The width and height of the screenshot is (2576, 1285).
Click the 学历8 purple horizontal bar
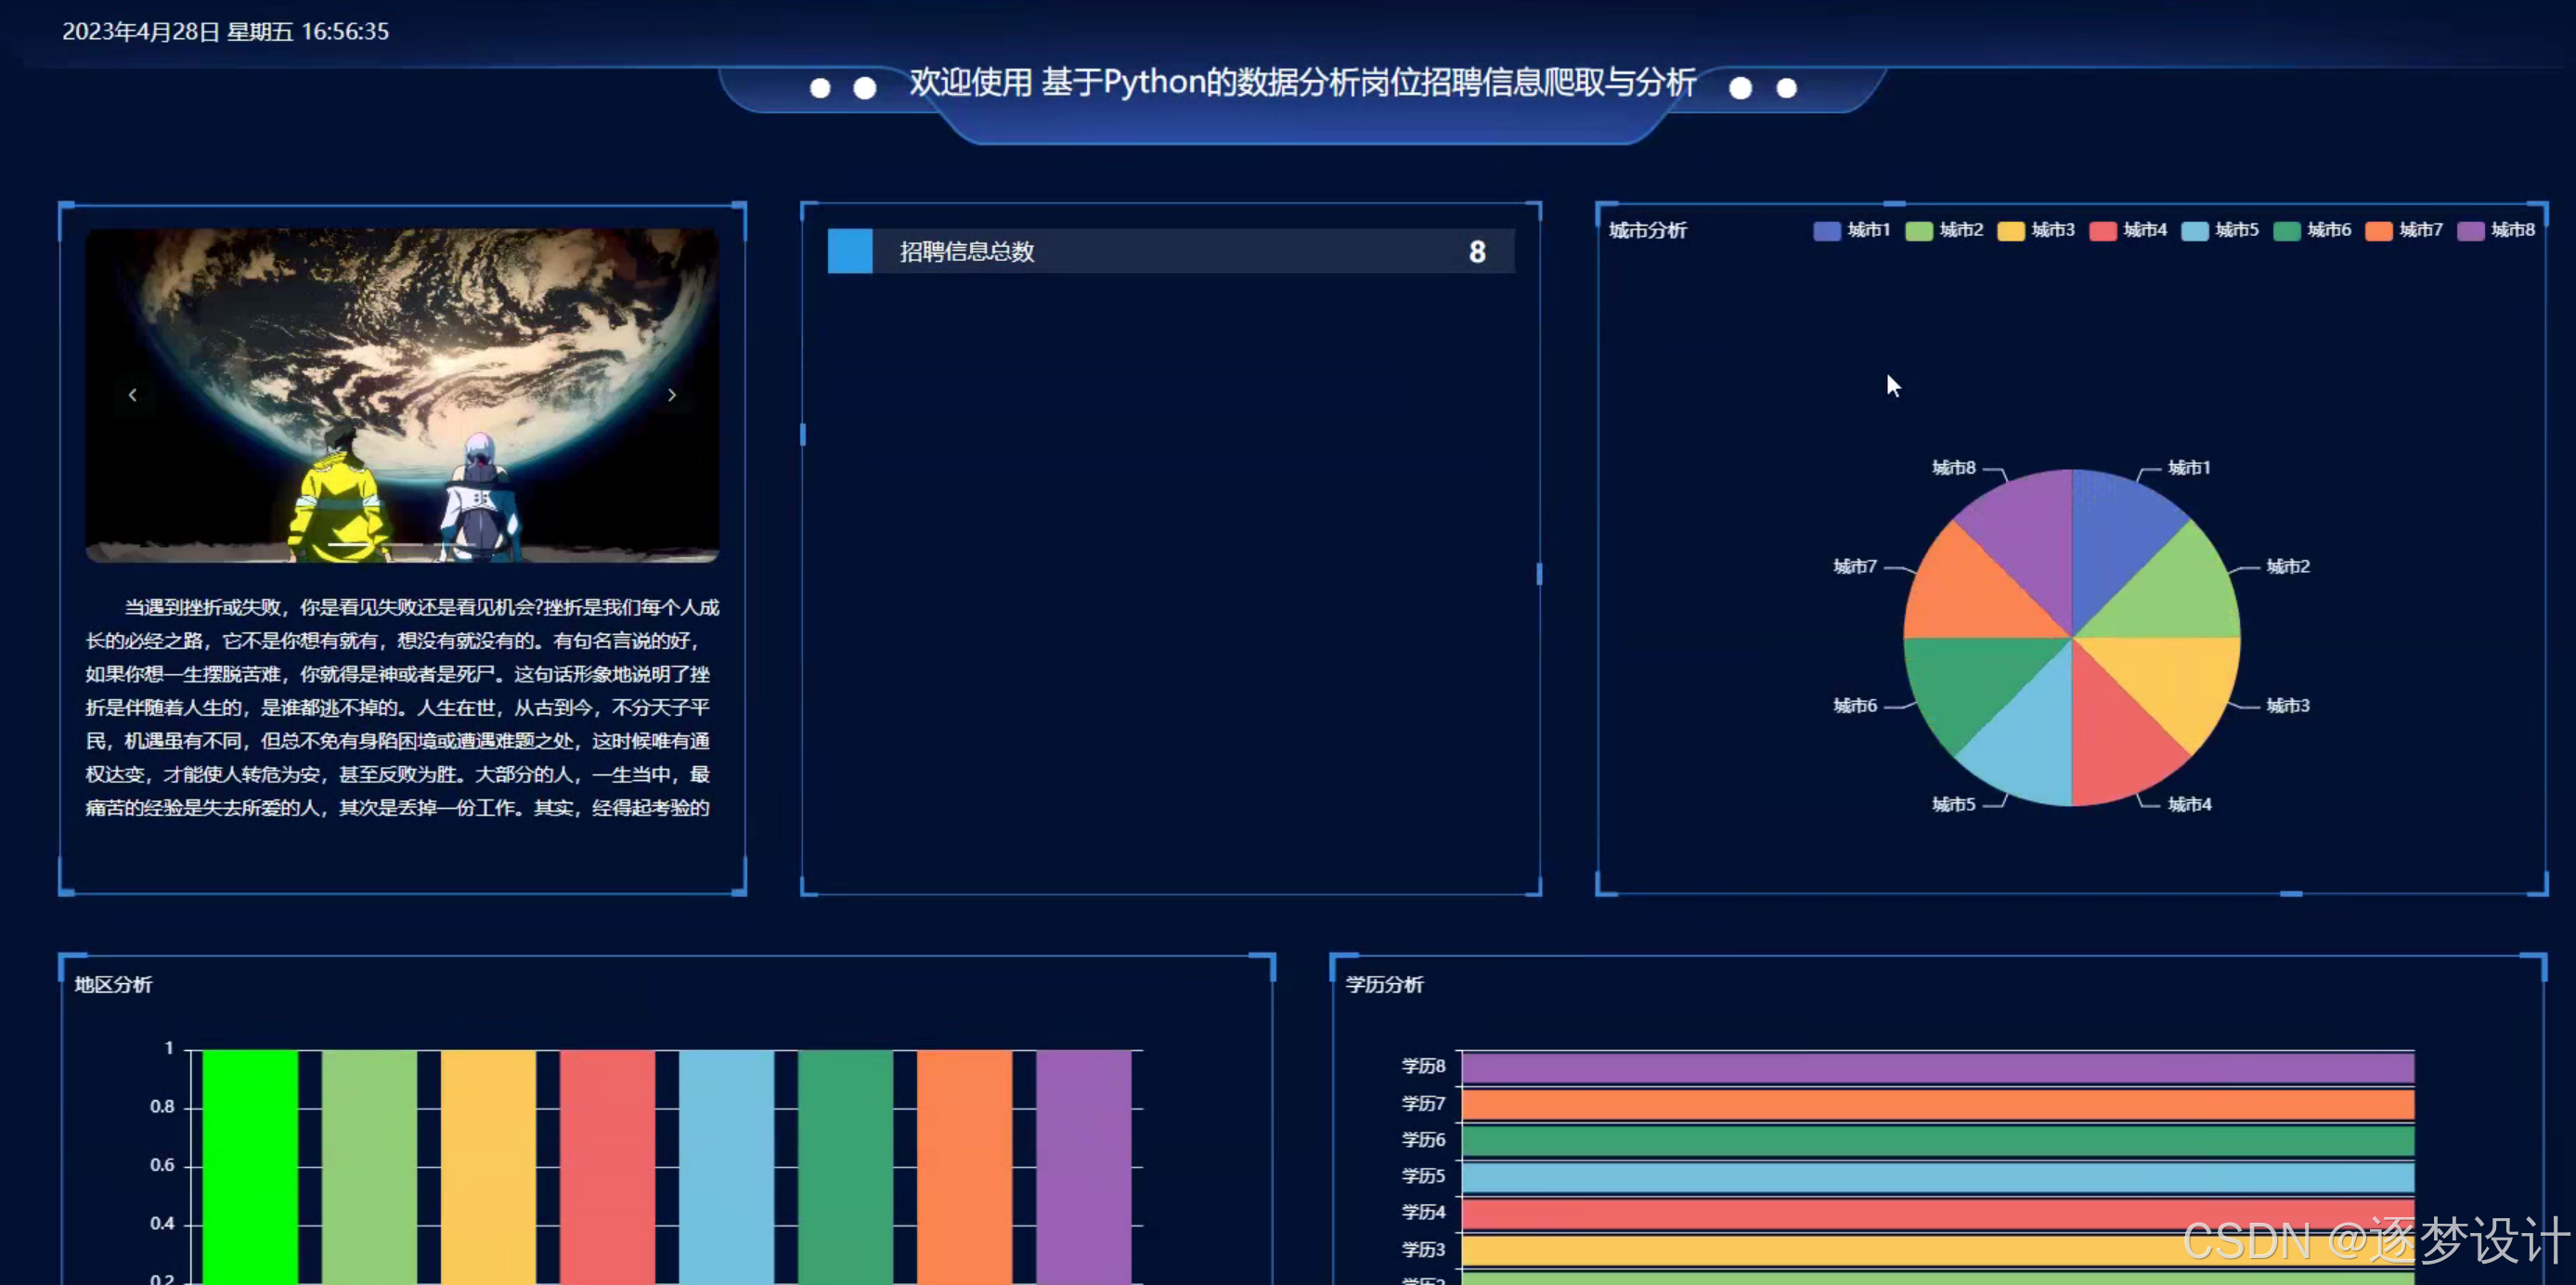coord(1938,1067)
